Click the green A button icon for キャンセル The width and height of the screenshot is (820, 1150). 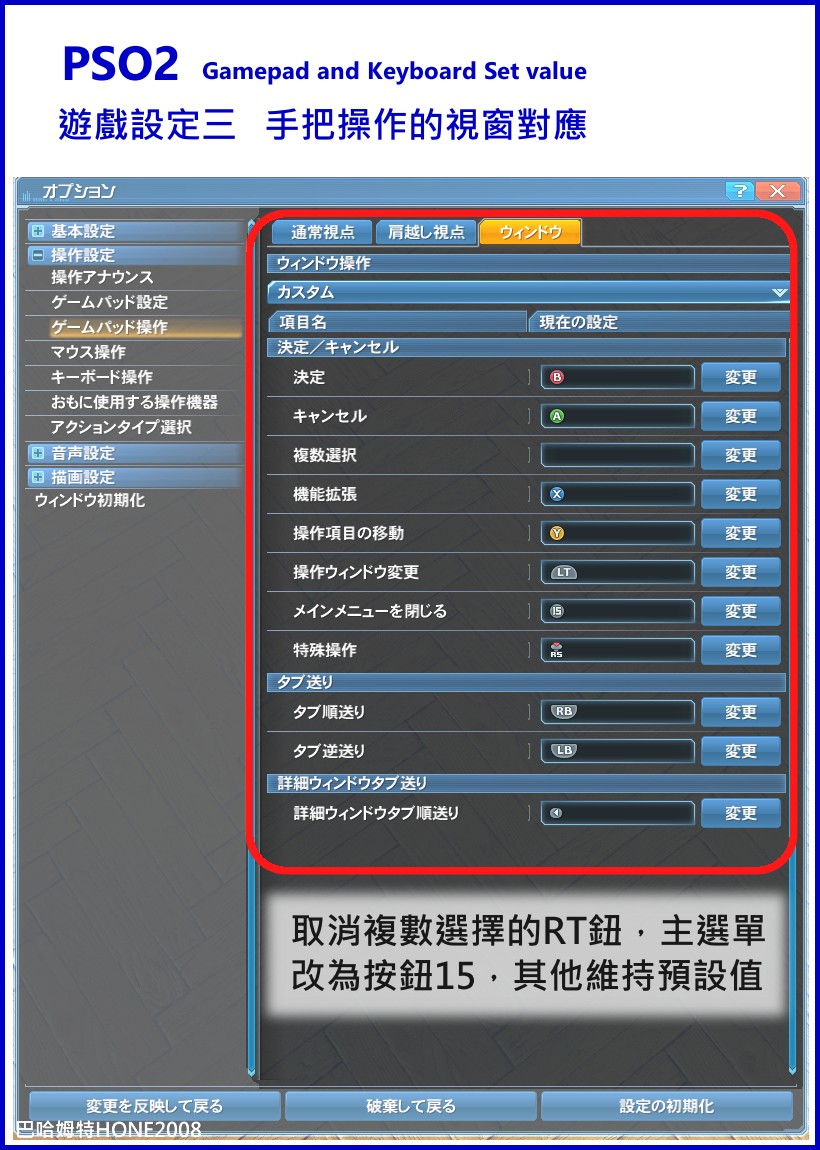point(557,416)
